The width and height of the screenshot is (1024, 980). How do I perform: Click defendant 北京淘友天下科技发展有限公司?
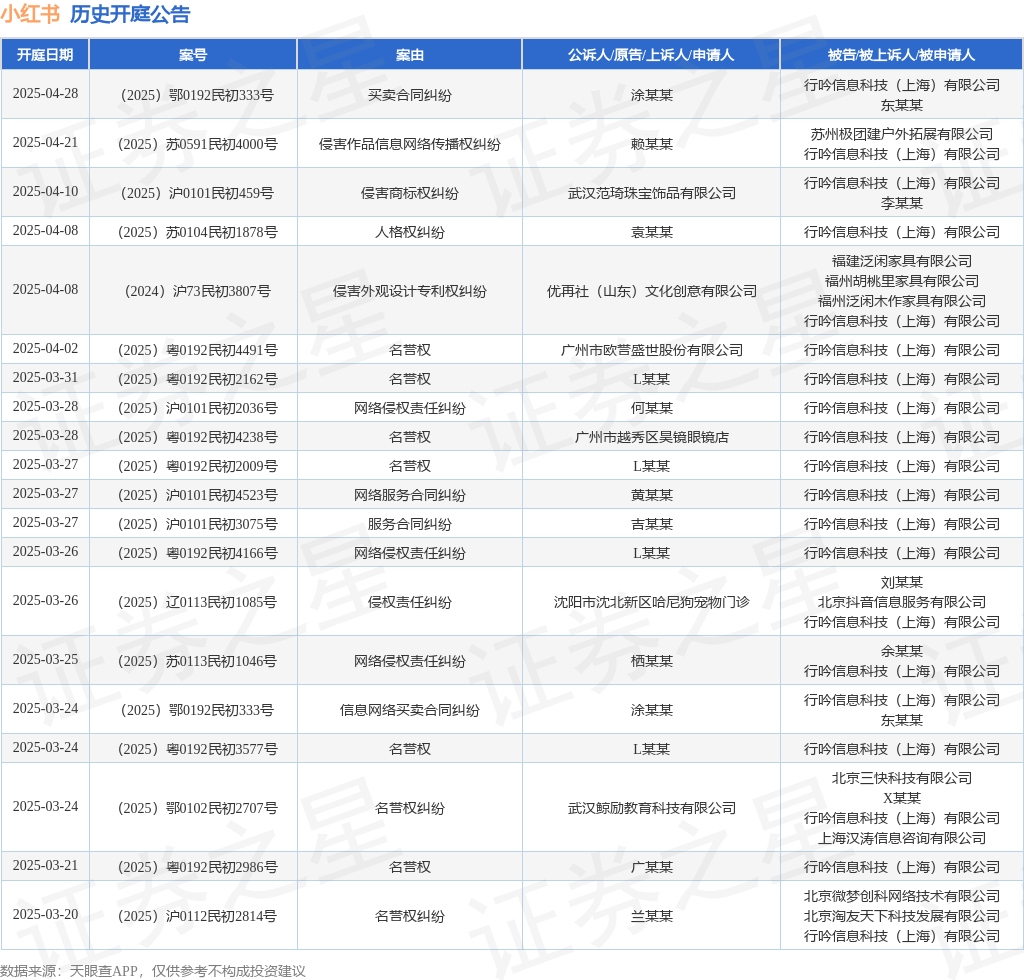click(x=901, y=916)
